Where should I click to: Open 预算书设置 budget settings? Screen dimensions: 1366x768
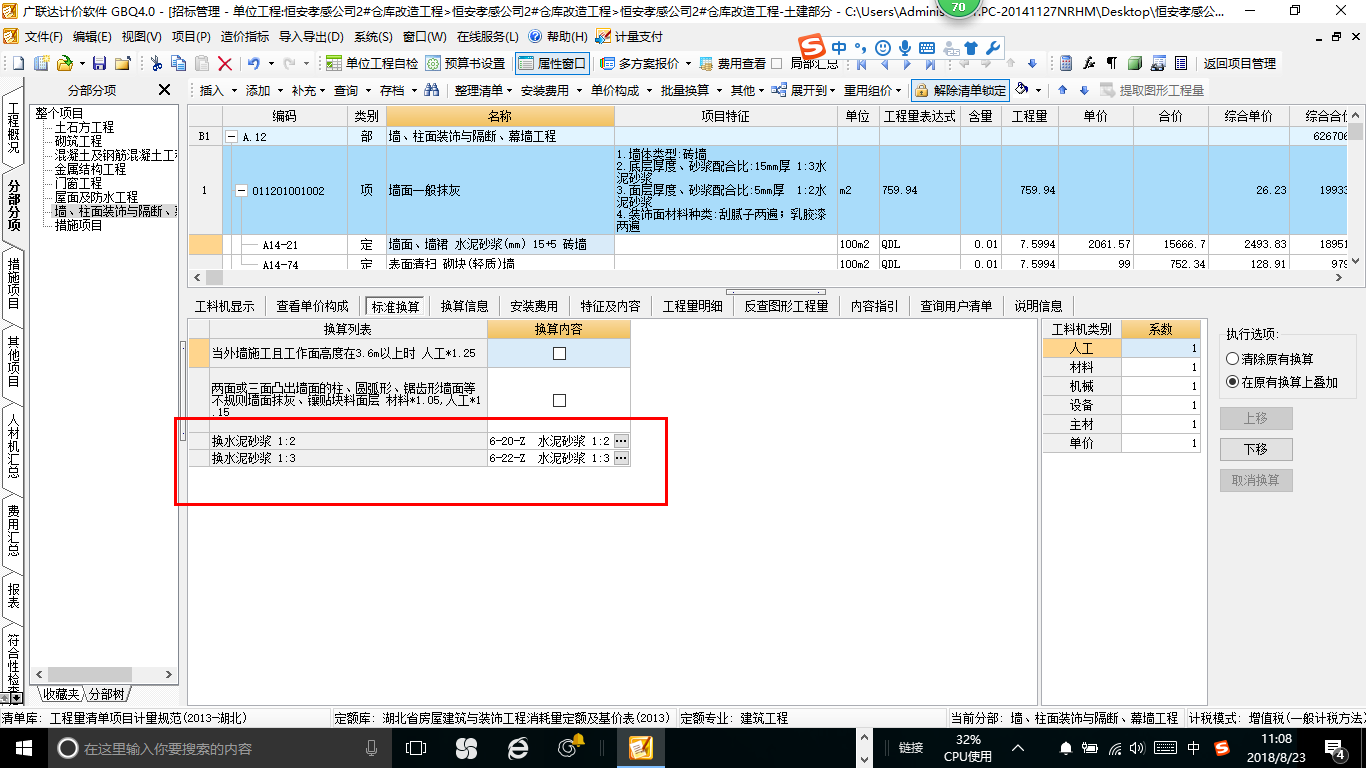coord(465,63)
